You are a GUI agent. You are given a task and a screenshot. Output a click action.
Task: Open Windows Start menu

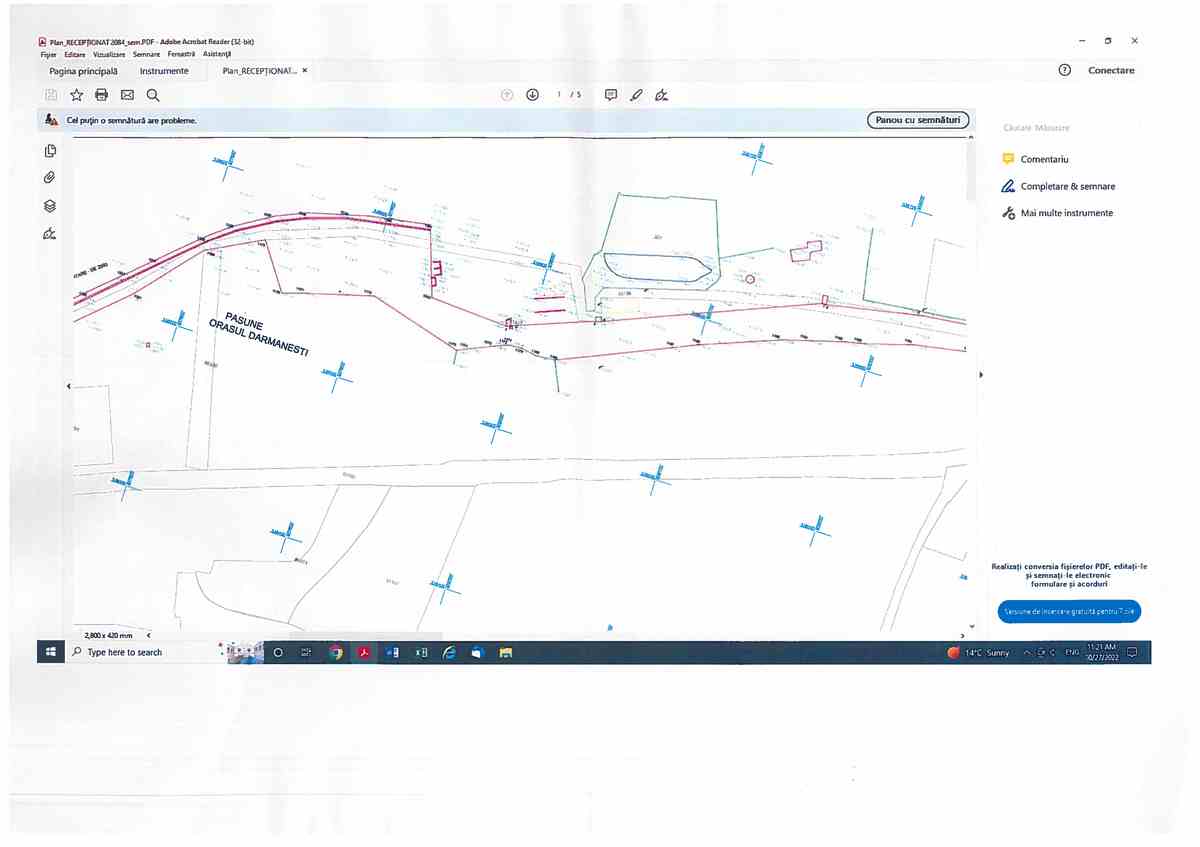50,652
